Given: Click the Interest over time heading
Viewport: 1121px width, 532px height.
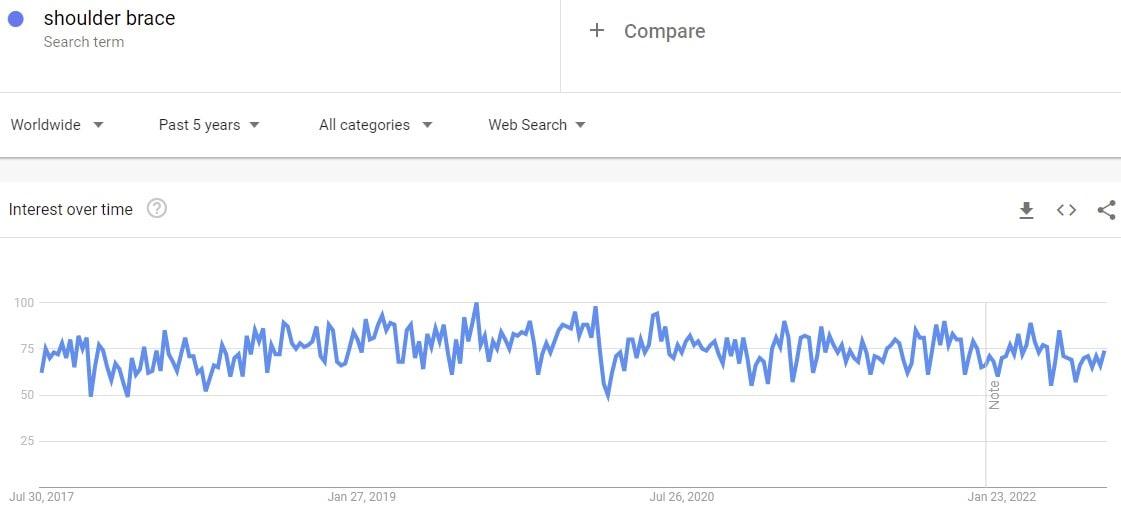Looking at the screenshot, I should pyautogui.click(x=71, y=210).
